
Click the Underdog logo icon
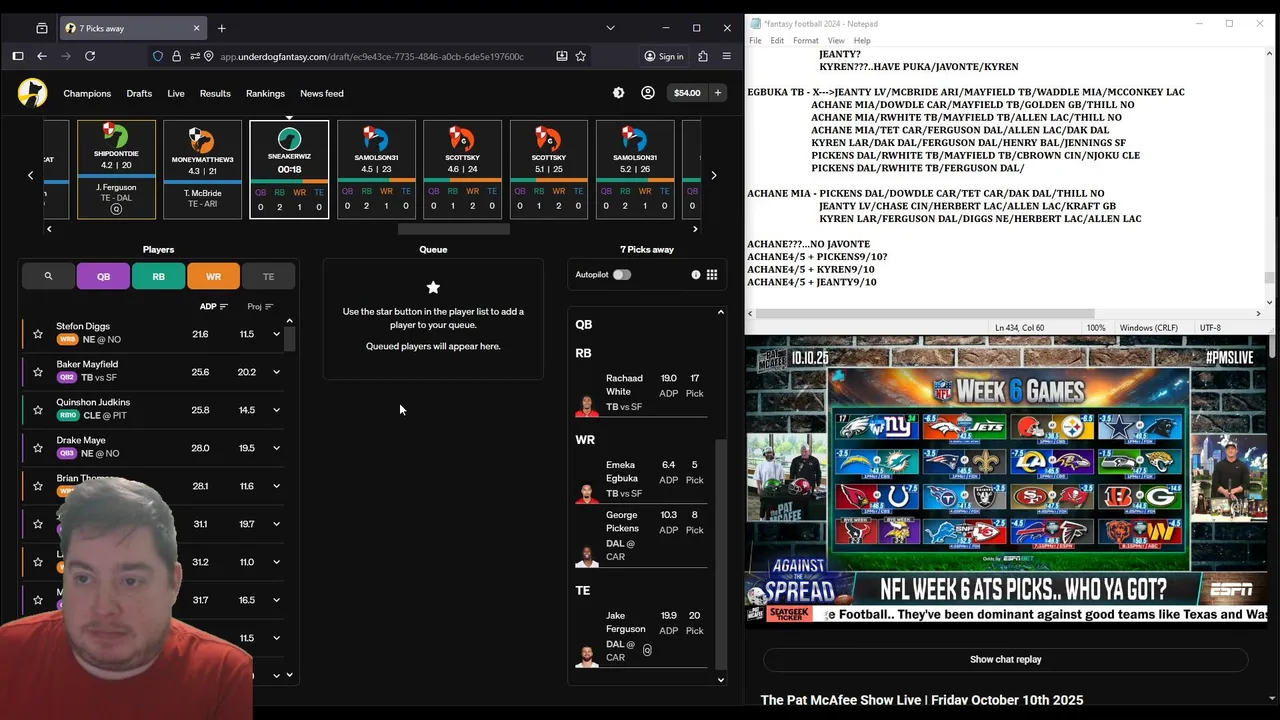[x=32, y=93]
